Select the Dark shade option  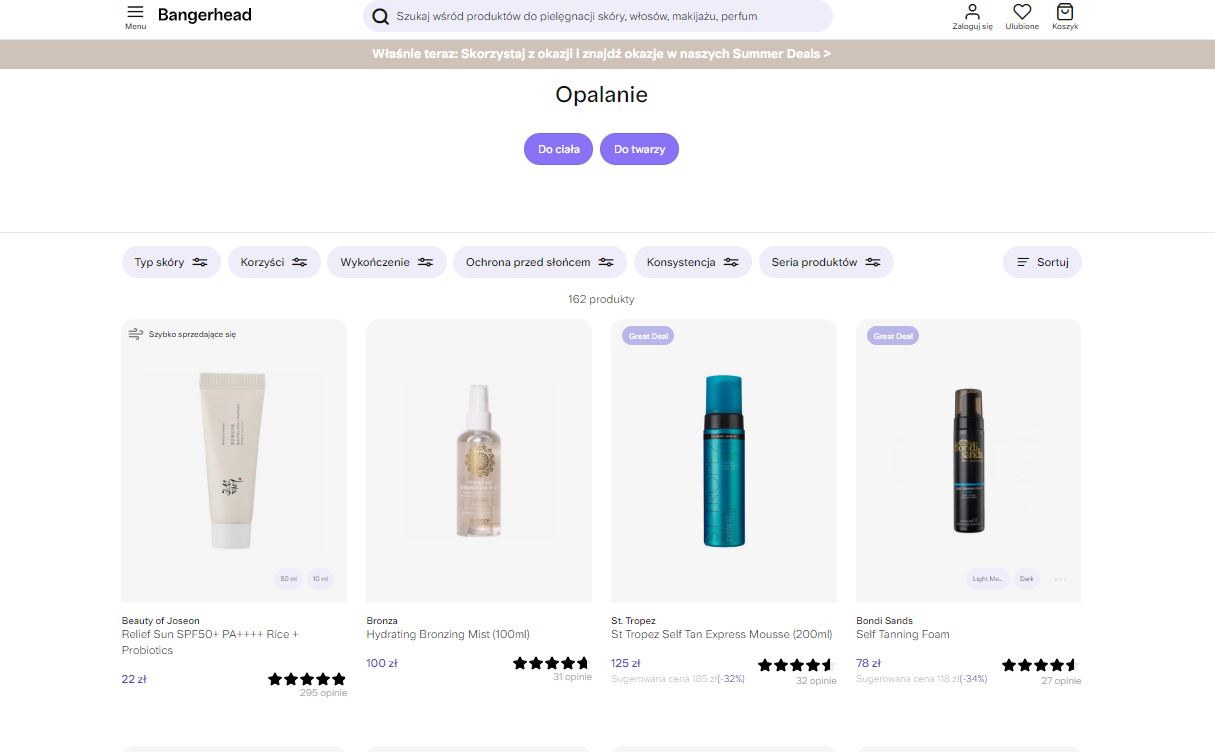(x=1026, y=579)
